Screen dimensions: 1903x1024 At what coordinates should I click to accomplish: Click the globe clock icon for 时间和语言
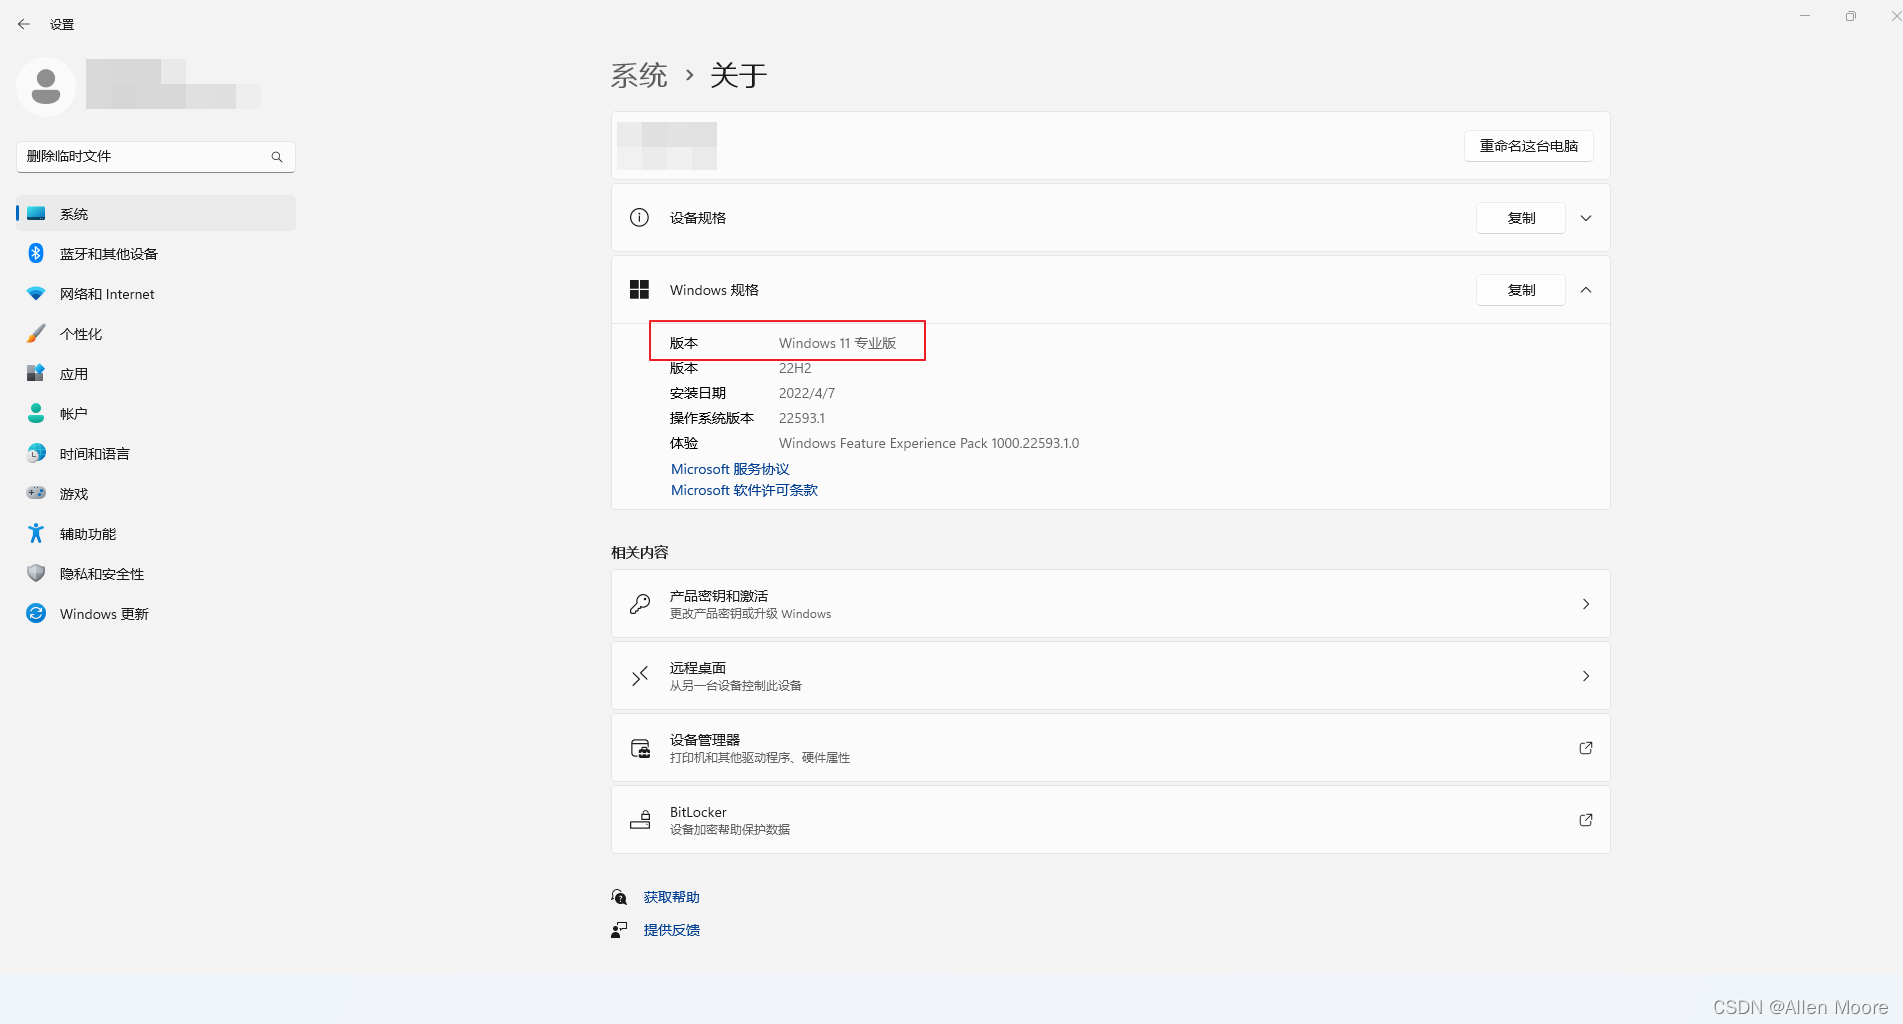(x=36, y=453)
